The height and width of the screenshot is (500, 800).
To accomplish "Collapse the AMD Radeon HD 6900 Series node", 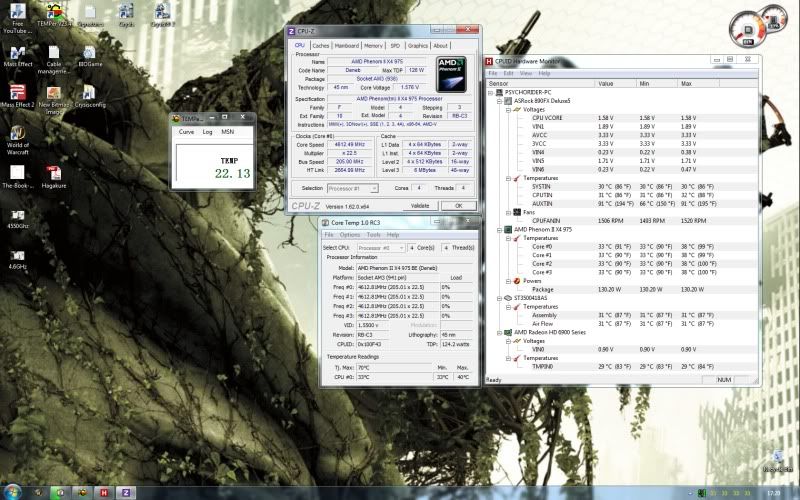I will (x=499, y=332).
